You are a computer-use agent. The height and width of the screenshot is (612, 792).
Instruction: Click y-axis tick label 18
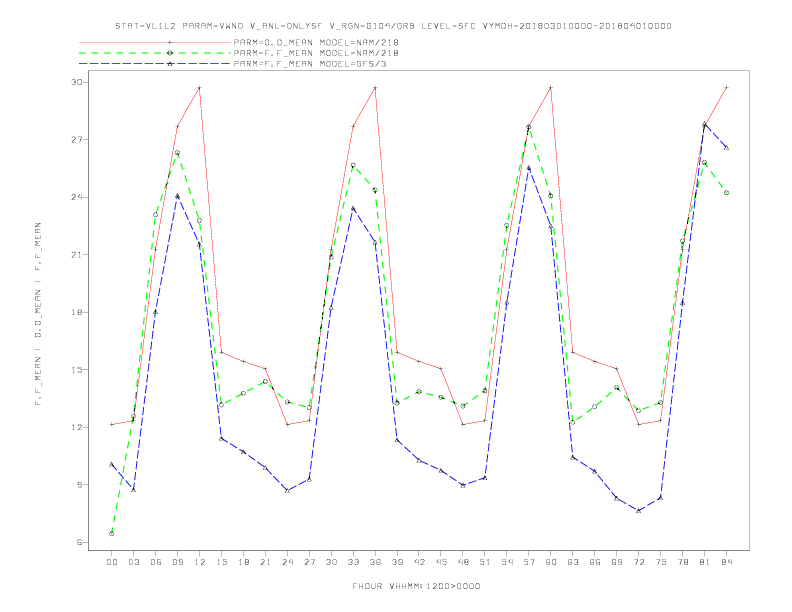[x=76, y=313]
